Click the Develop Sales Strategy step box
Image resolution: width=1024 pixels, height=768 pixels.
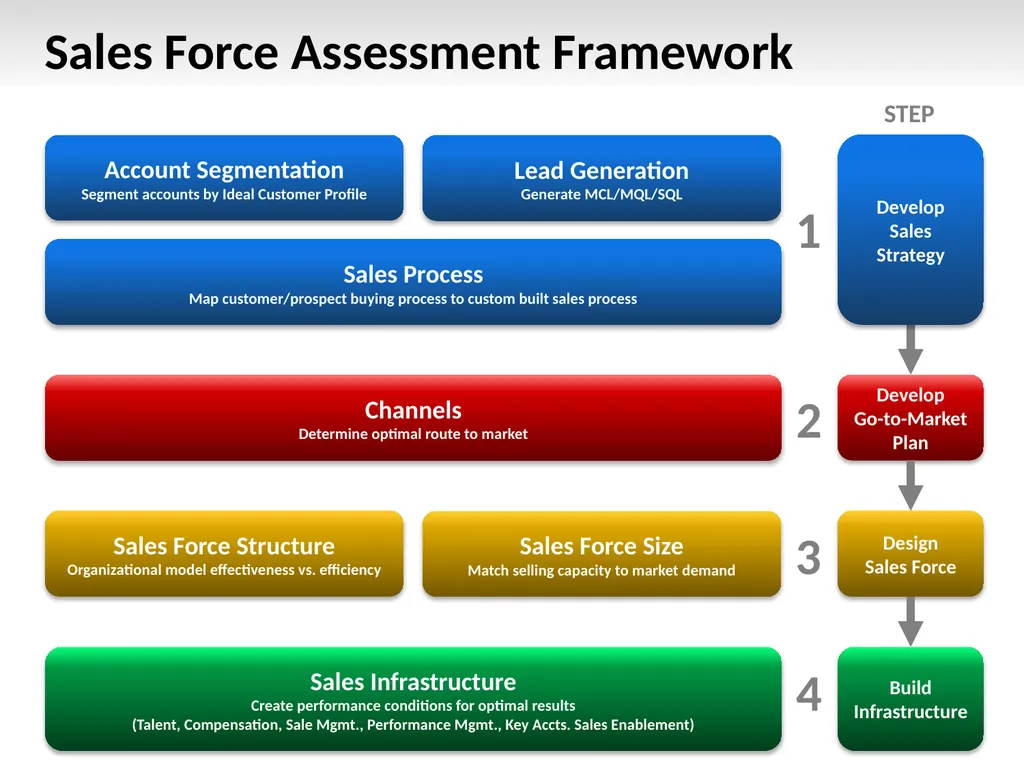tap(910, 231)
